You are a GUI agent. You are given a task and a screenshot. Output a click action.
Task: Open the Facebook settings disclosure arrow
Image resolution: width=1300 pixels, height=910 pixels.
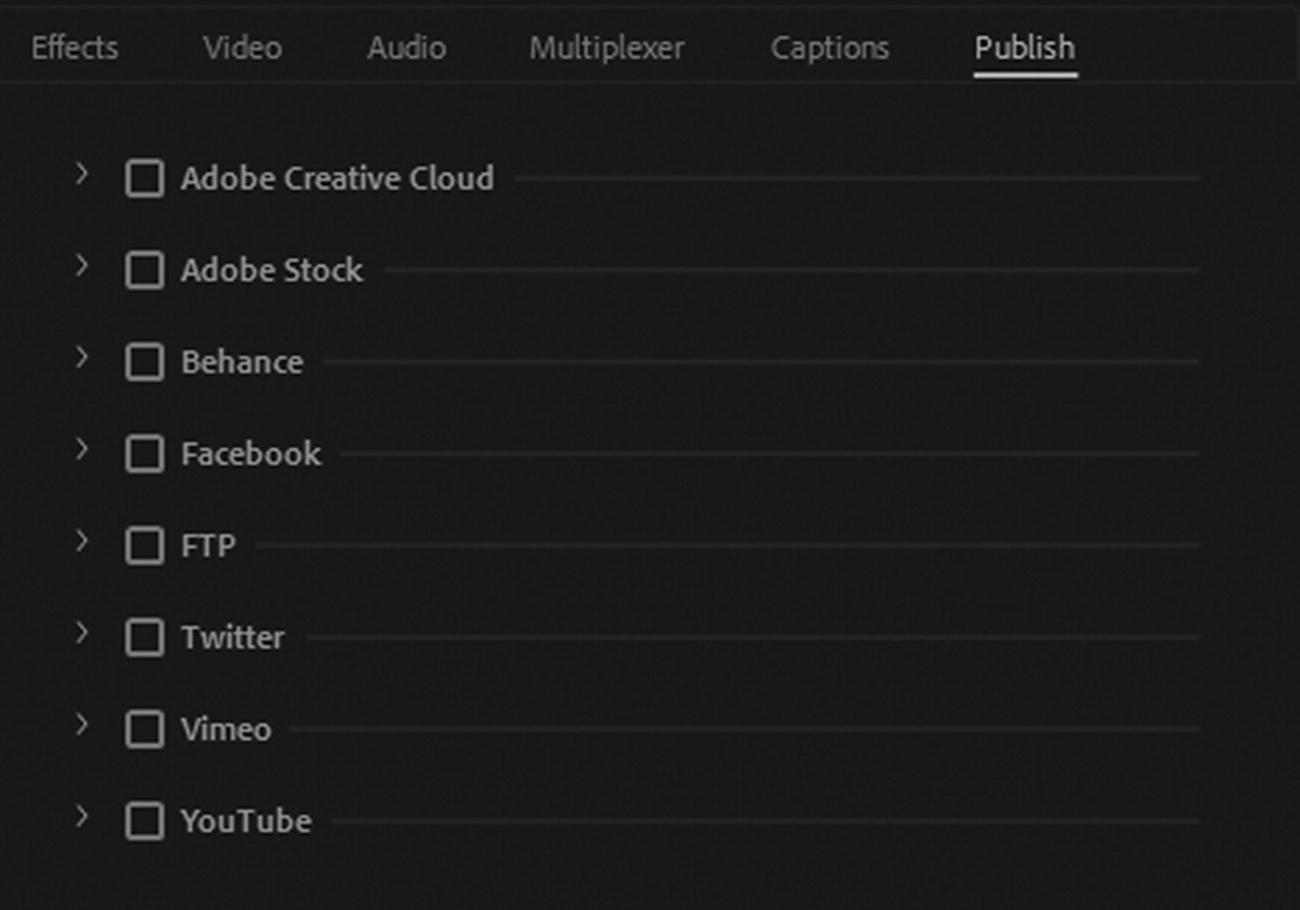82,450
